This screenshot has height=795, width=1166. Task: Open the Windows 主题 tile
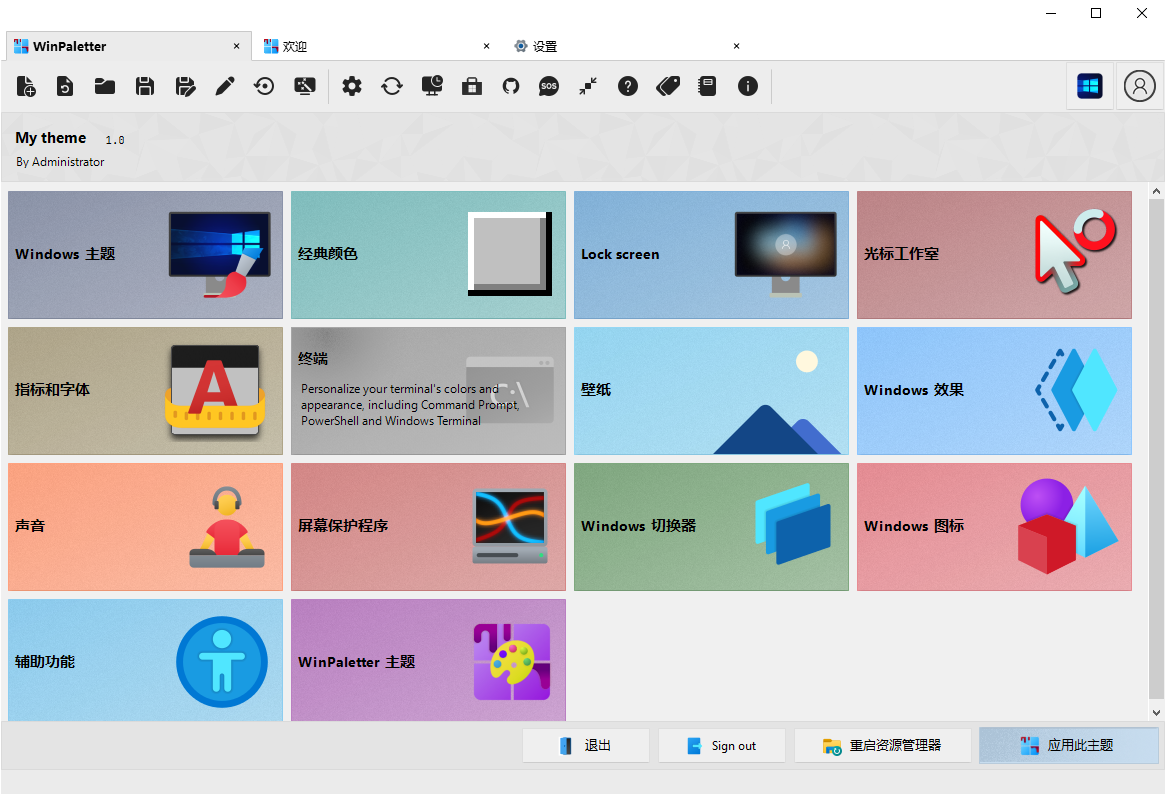pyautogui.click(x=146, y=255)
